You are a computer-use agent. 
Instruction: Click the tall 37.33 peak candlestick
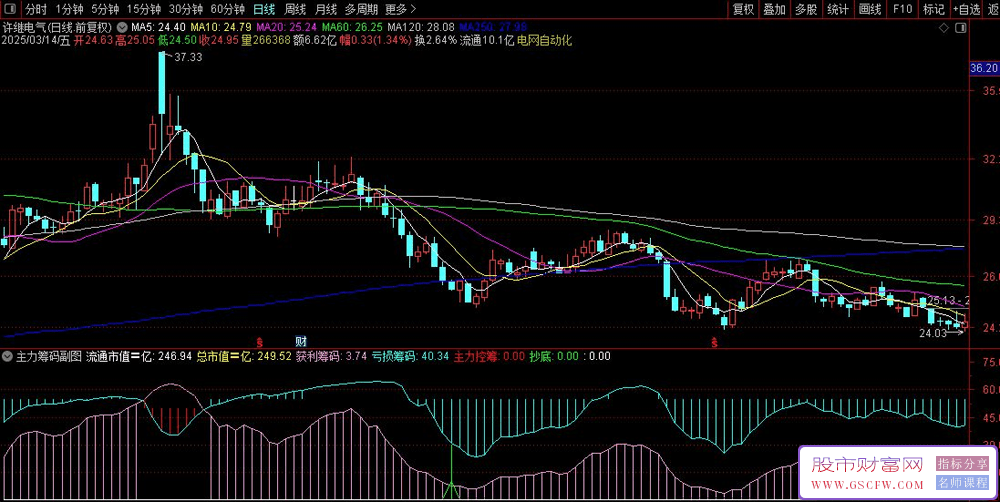point(162,82)
